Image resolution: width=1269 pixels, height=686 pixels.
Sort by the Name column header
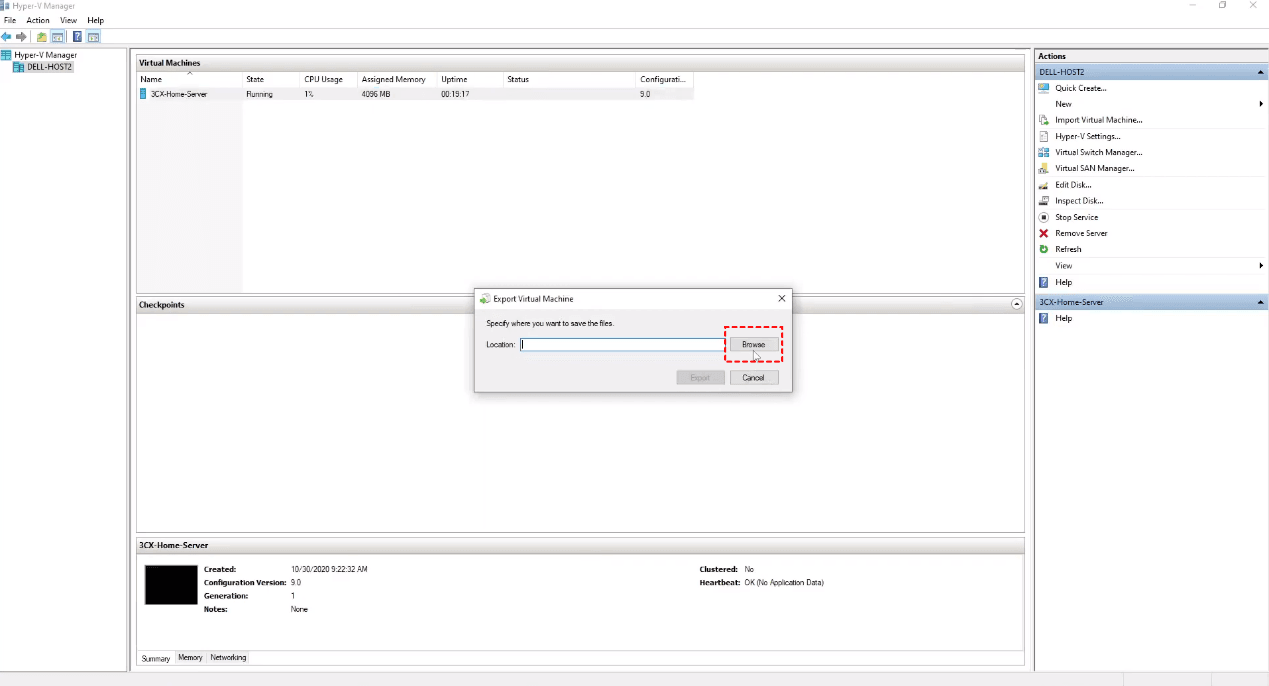(x=189, y=79)
